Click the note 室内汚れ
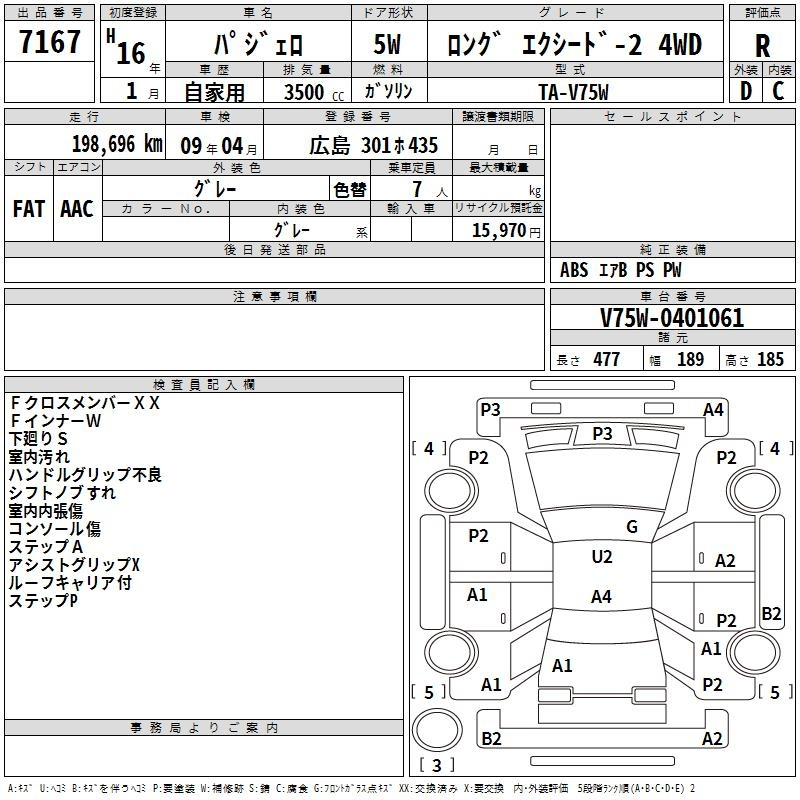This screenshot has width=800, height=800. [39, 457]
